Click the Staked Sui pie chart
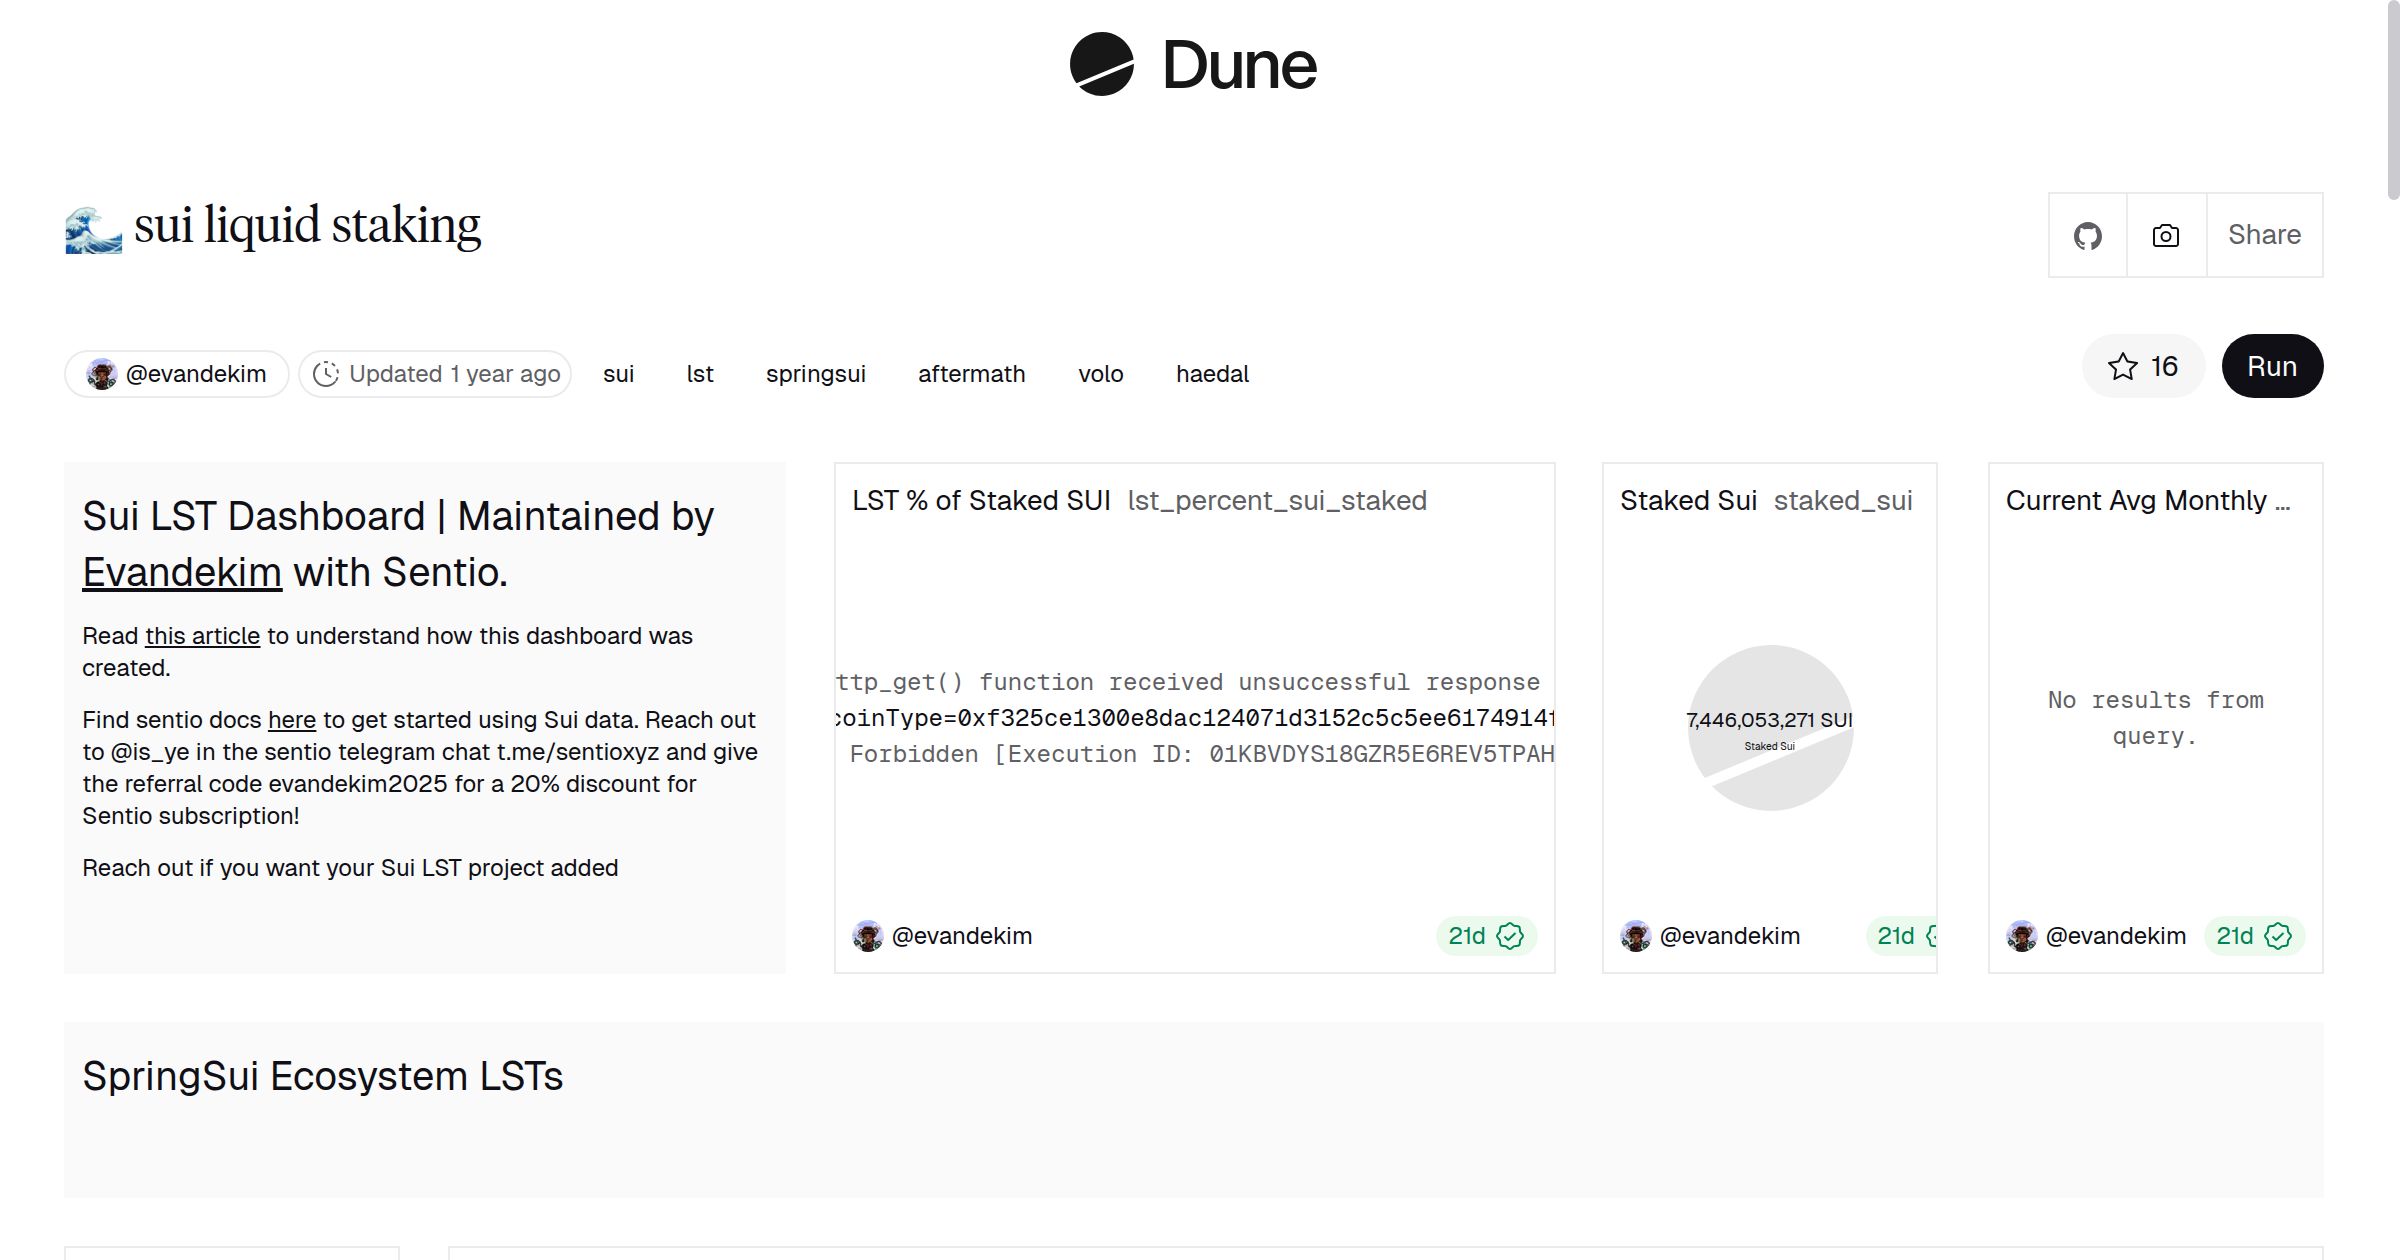The image size is (2400, 1260). click(1770, 728)
